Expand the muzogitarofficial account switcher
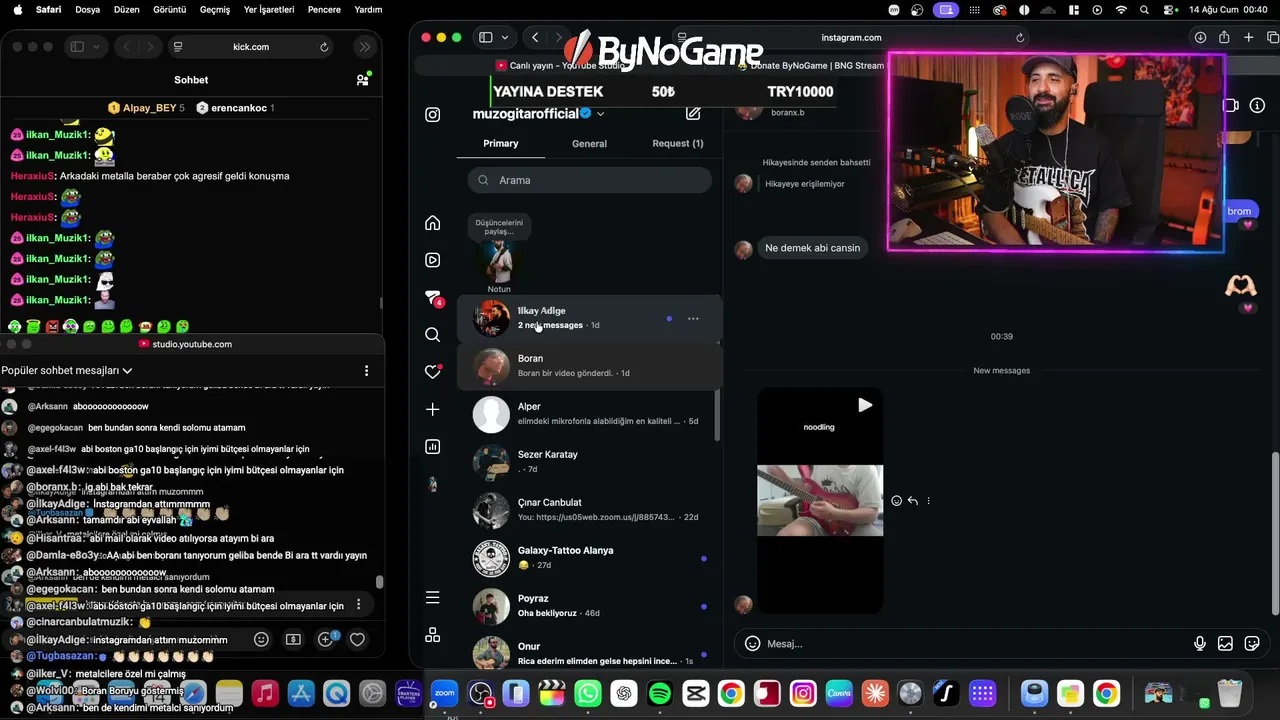Screen dimensions: 1280x720 click(600, 114)
